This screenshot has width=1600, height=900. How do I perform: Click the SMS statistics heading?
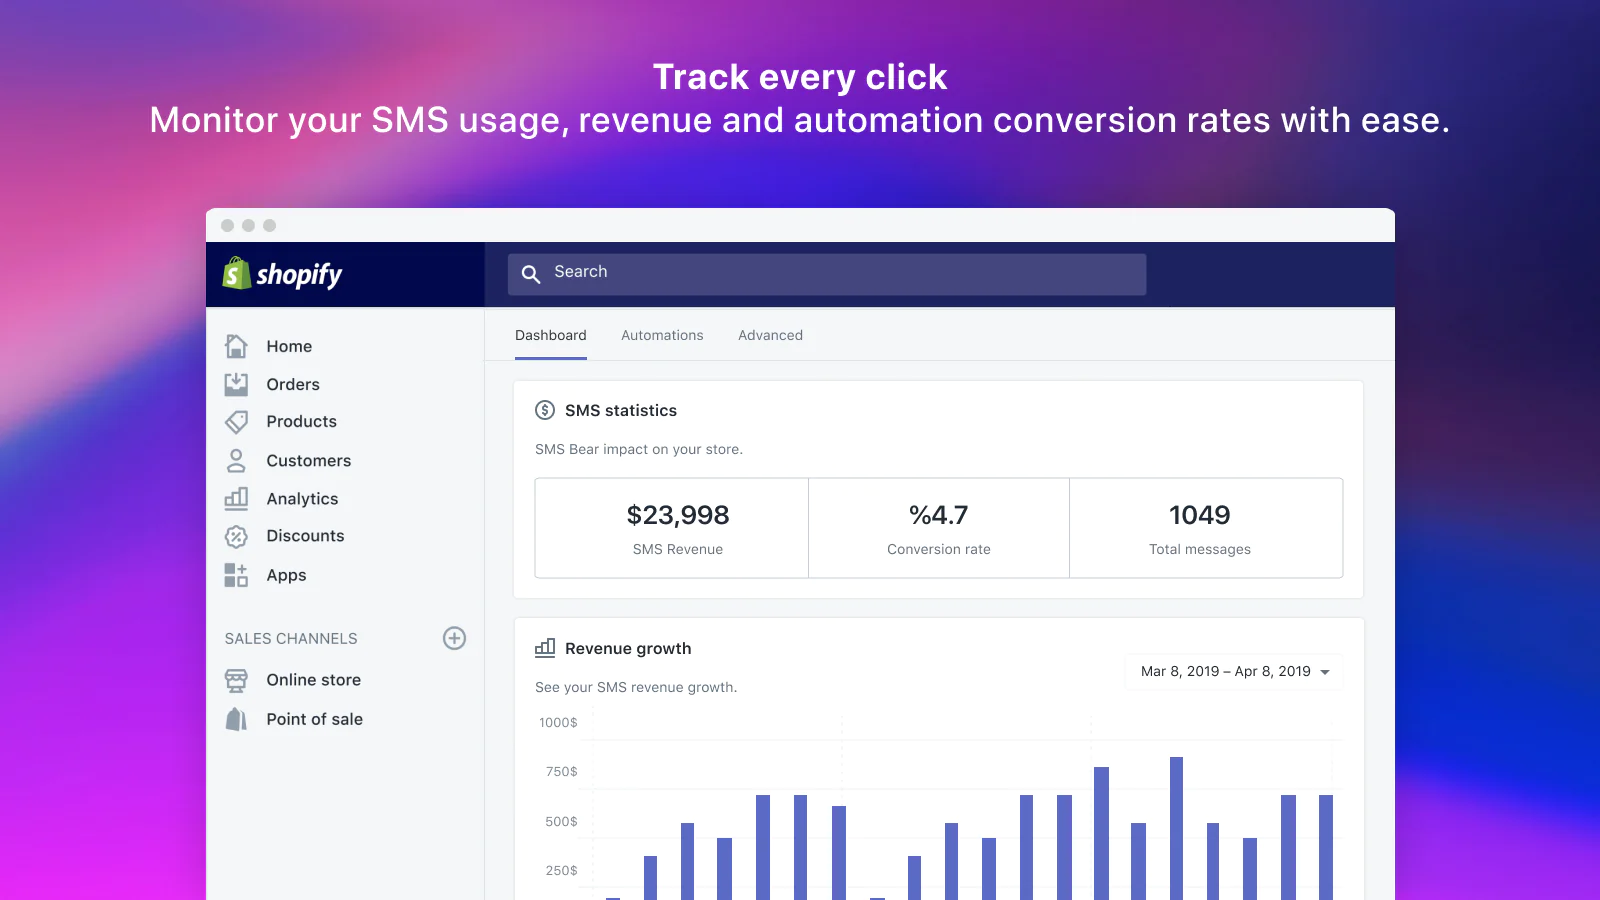coord(621,410)
